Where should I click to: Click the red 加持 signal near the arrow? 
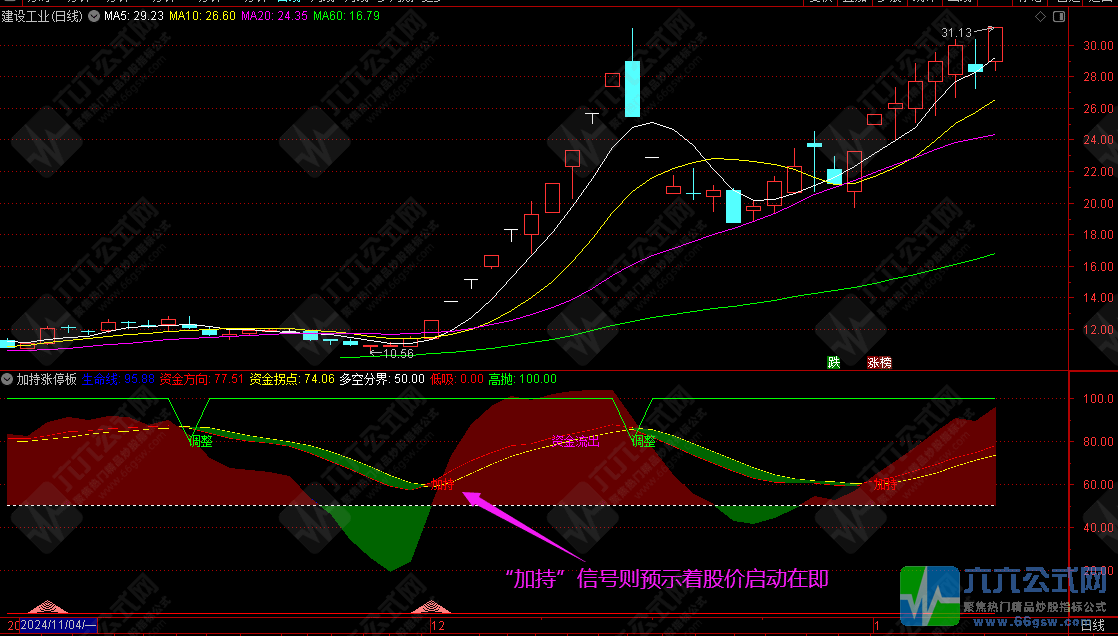443,484
